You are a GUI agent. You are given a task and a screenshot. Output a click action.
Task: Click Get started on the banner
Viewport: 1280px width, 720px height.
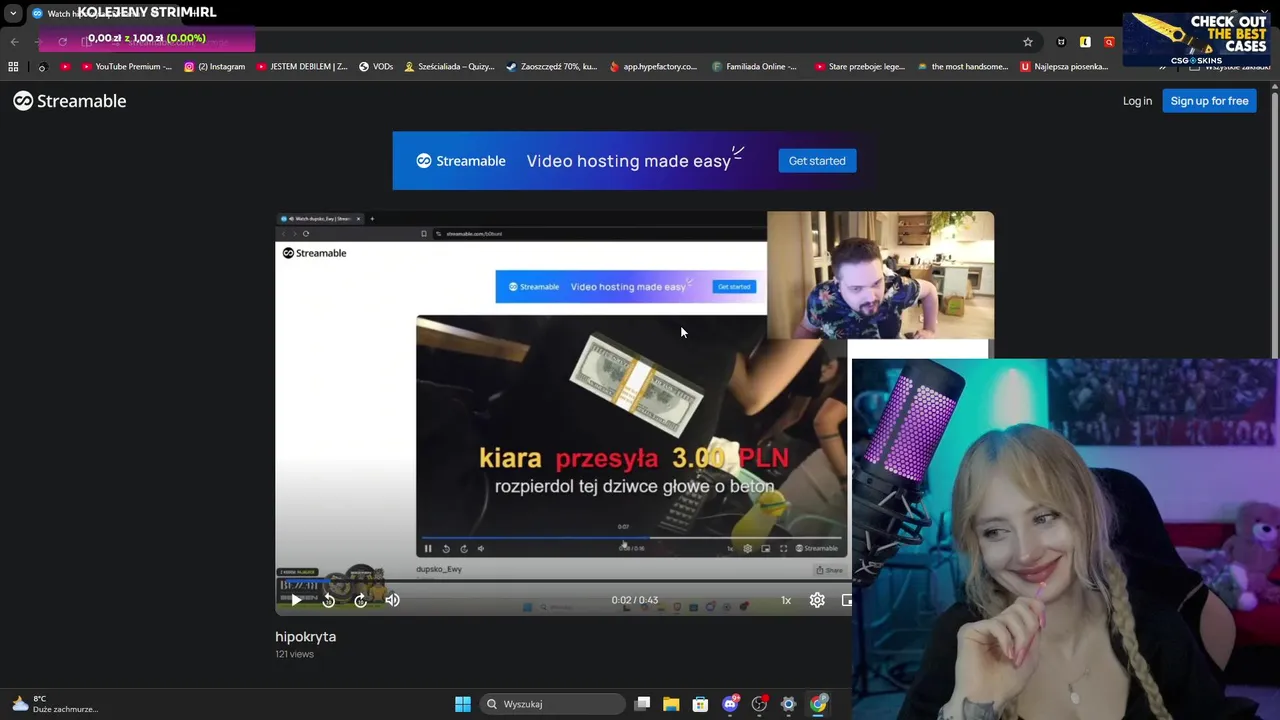coord(817,161)
